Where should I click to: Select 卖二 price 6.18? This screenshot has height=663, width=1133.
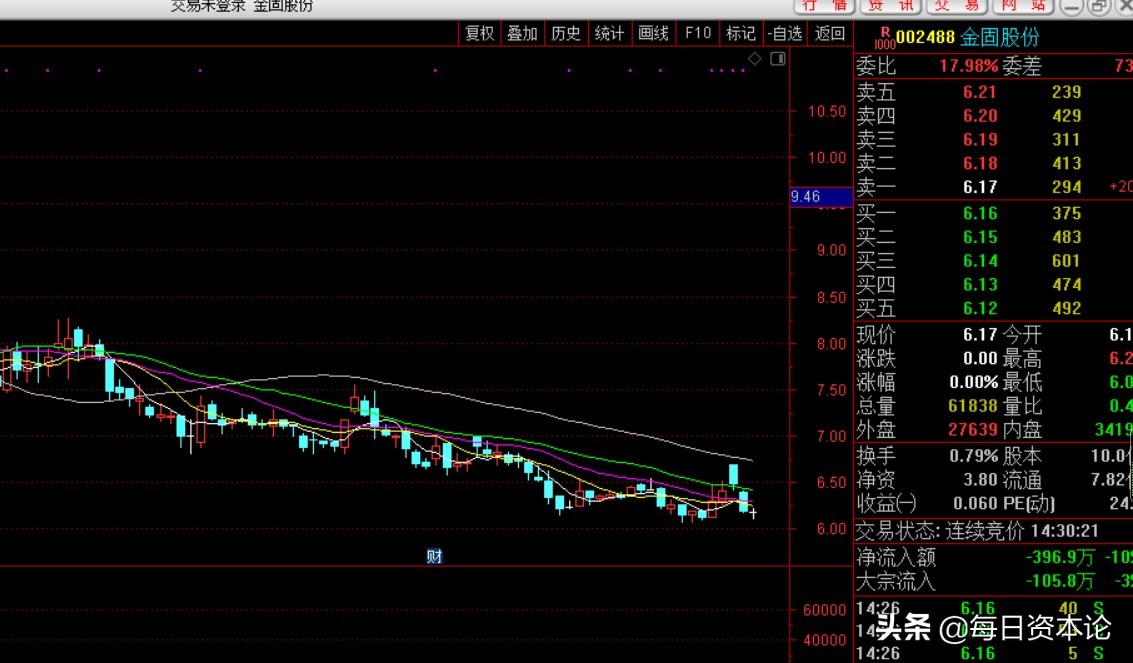(x=980, y=164)
